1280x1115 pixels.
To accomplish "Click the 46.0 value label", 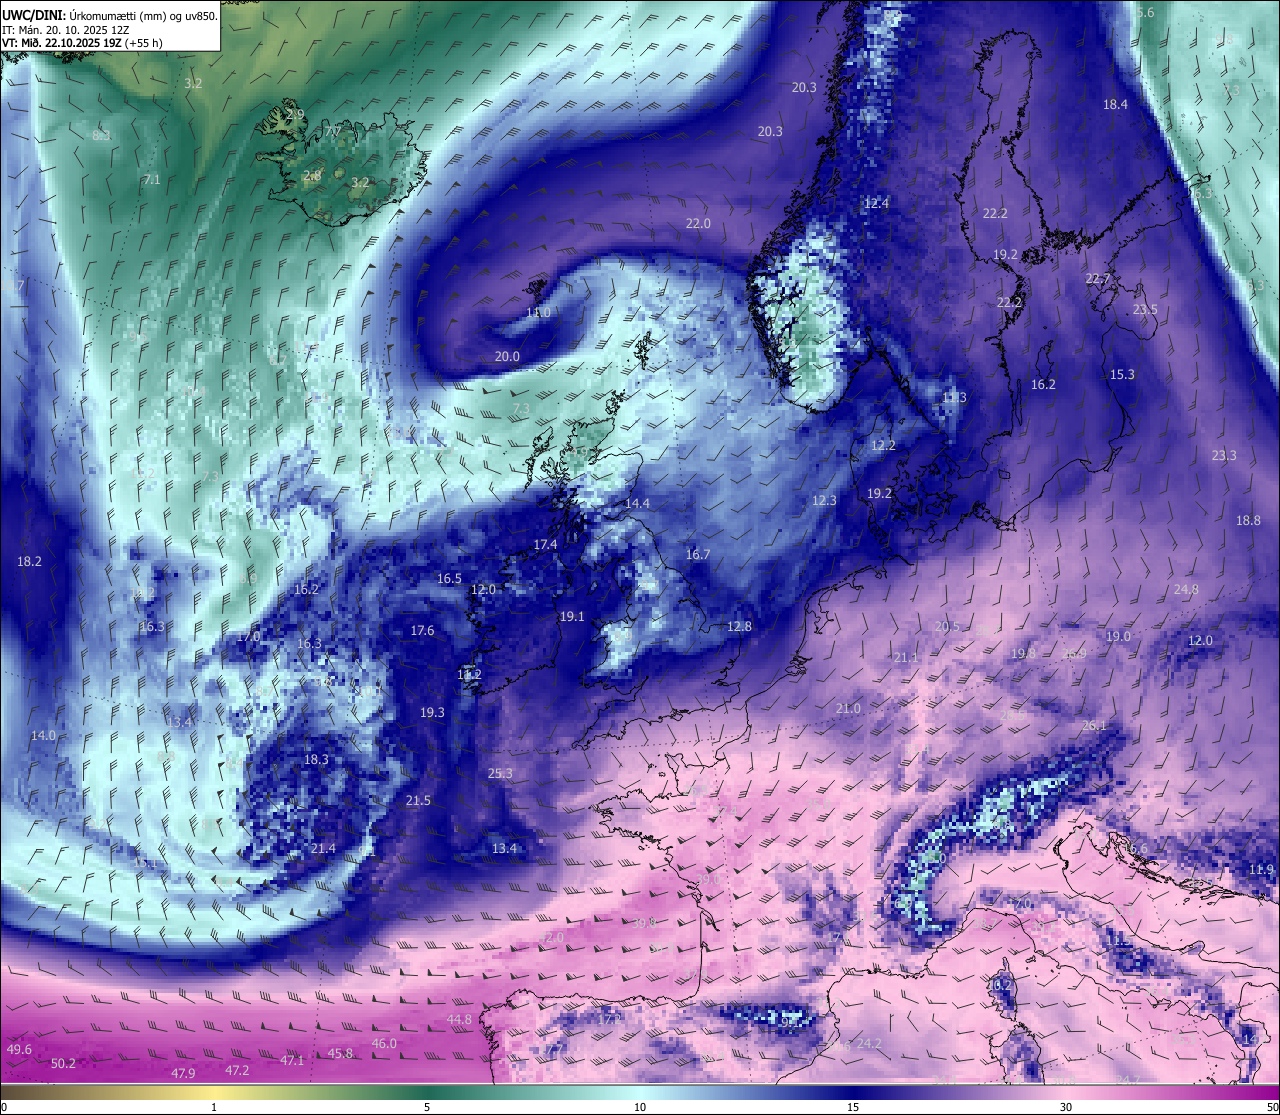I will (x=384, y=1044).
